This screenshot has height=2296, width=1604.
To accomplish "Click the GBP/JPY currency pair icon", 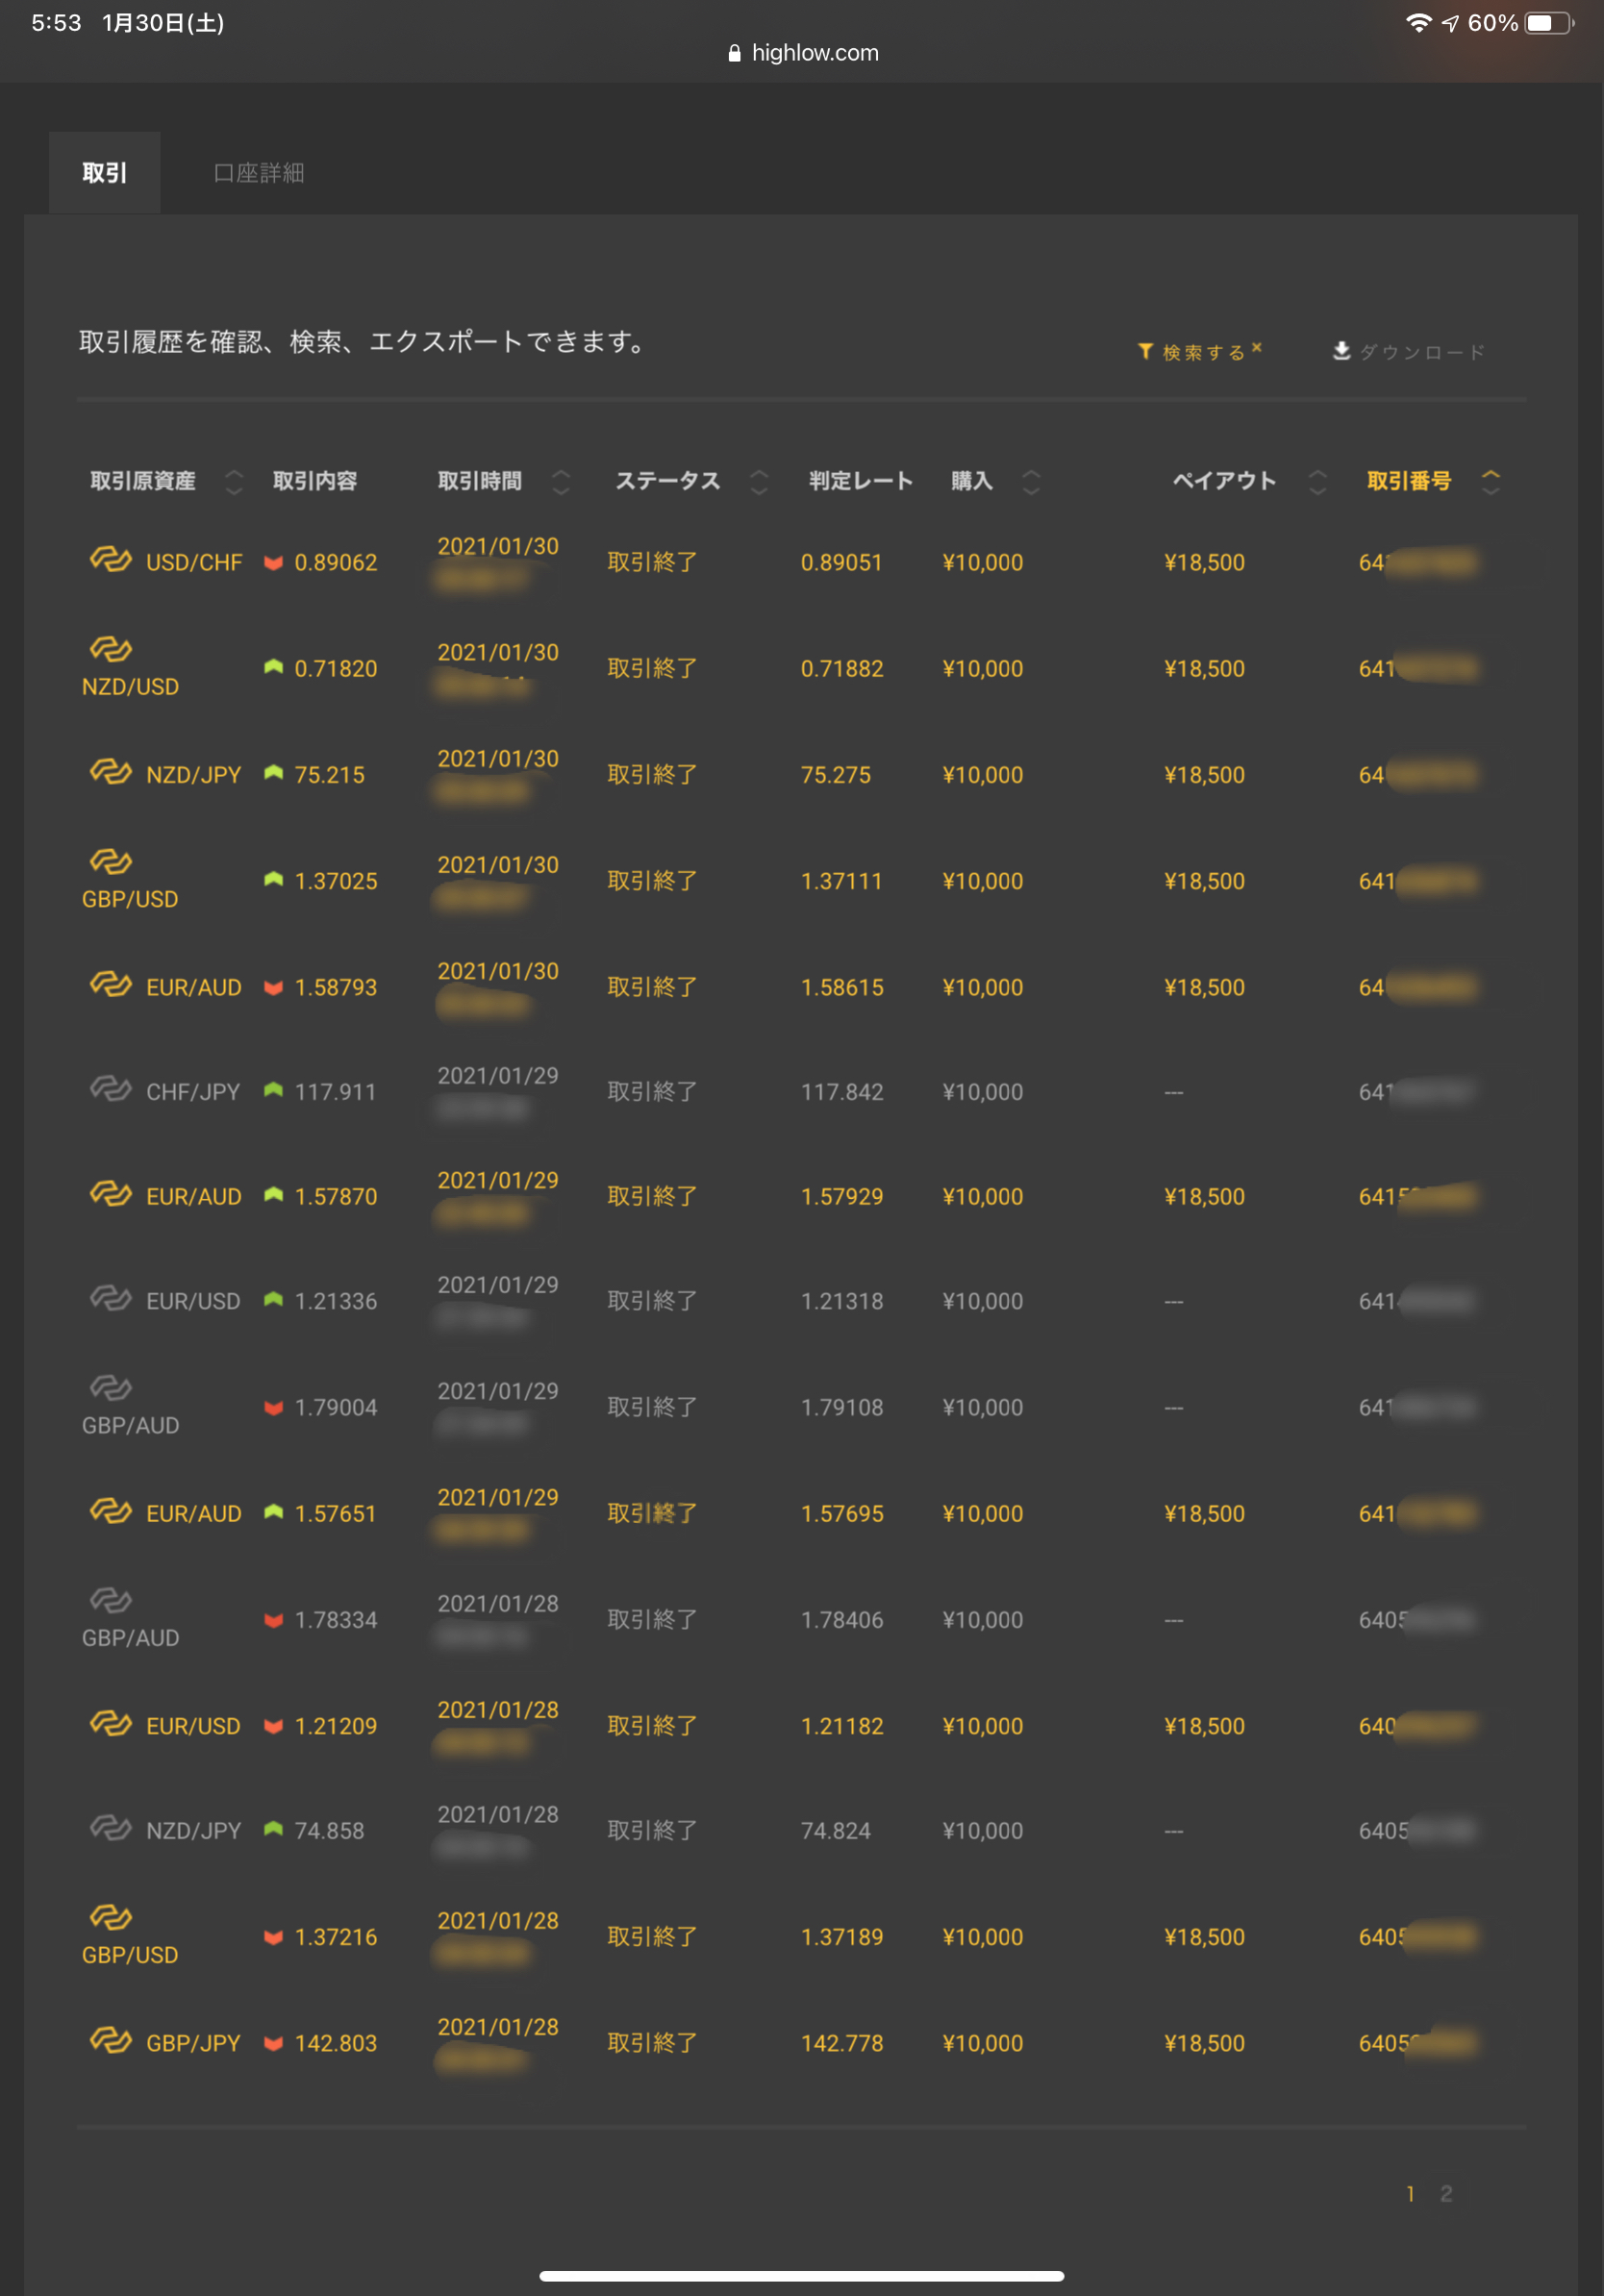I will pyautogui.click(x=111, y=2039).
